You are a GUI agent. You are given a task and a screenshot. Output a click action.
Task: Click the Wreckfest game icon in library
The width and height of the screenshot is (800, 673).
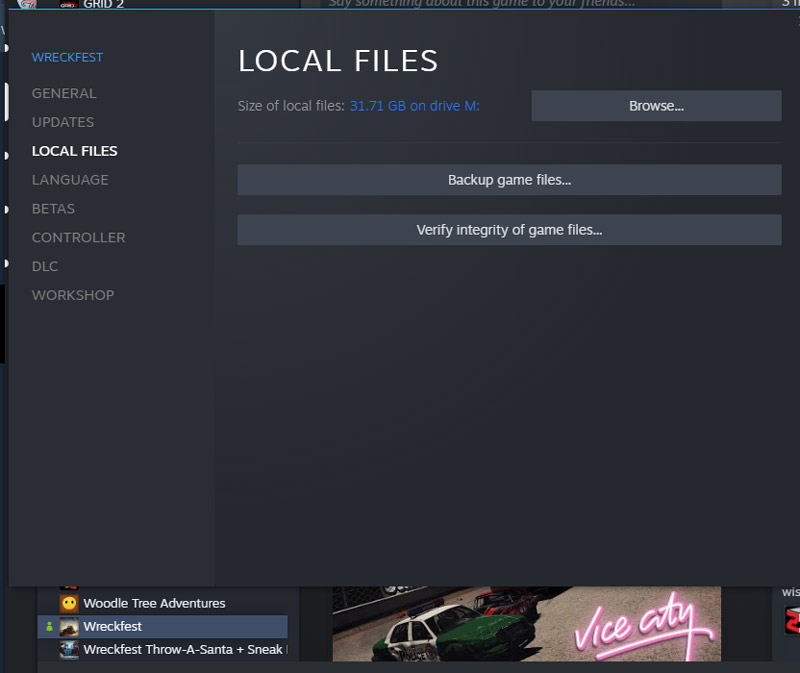pyautogui.click(x=69, y=627)
